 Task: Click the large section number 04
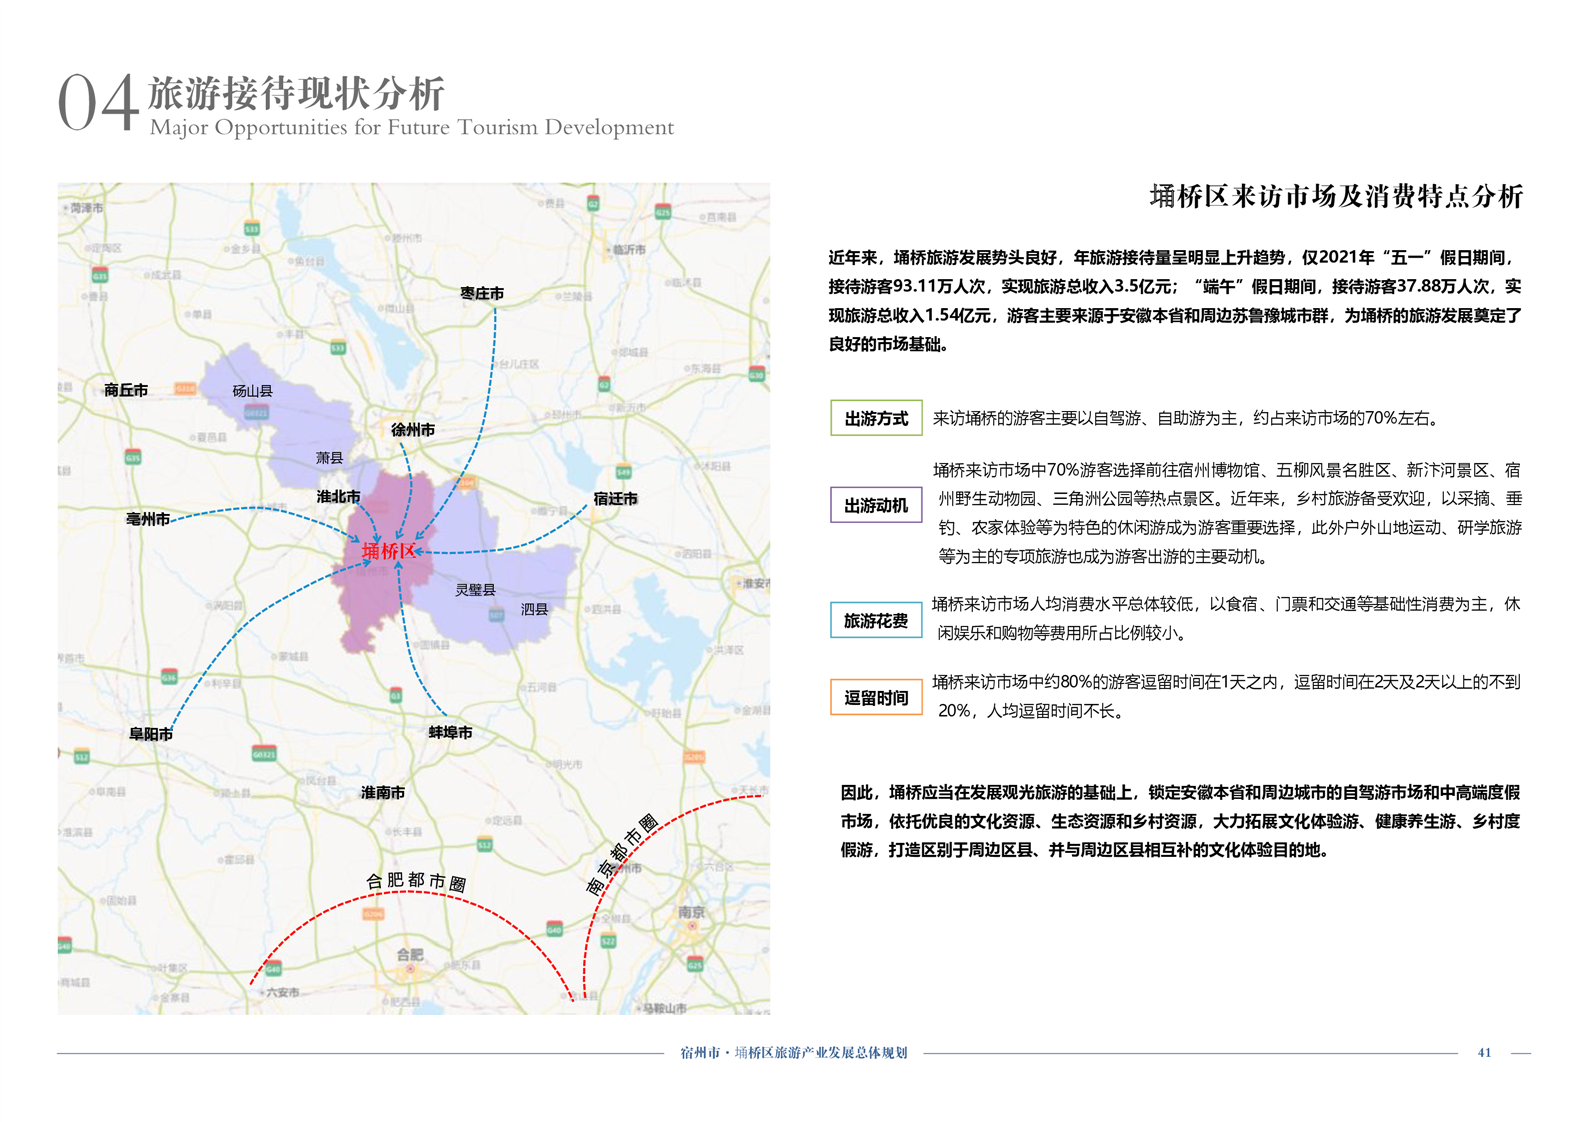pos(97,103)
